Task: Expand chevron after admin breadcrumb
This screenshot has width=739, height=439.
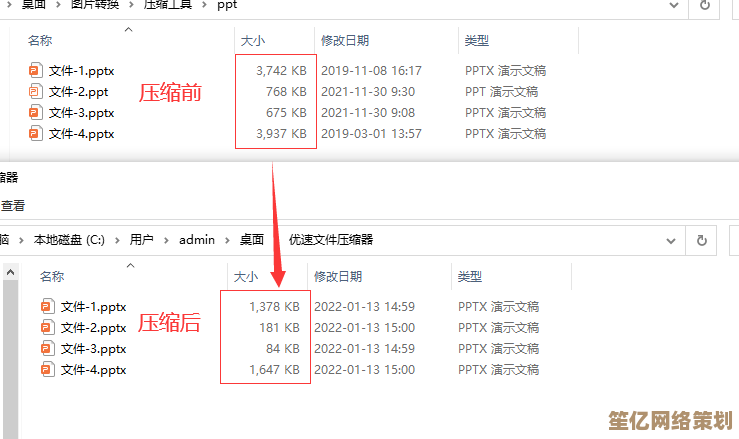Action: point(227,240)
